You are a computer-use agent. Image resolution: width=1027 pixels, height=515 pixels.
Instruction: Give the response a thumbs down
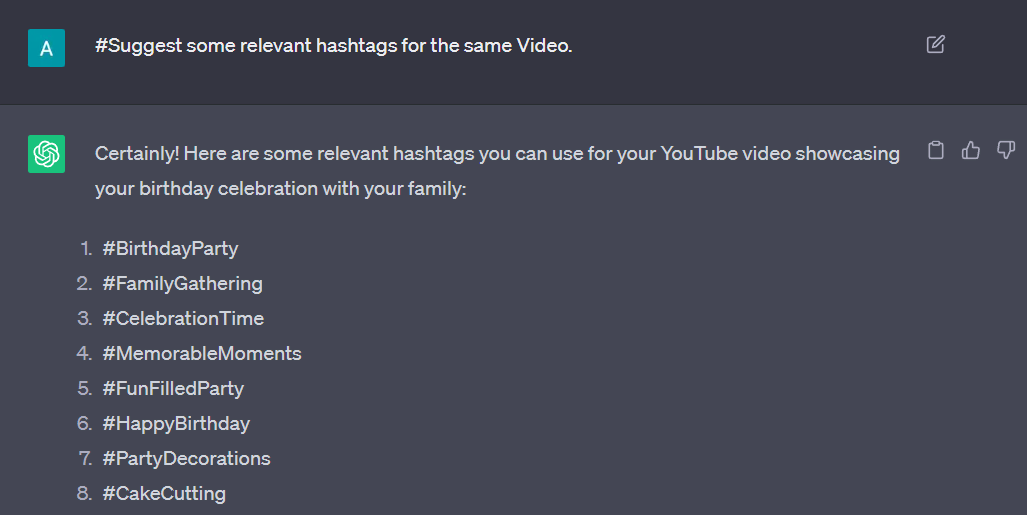point(1006,151)
